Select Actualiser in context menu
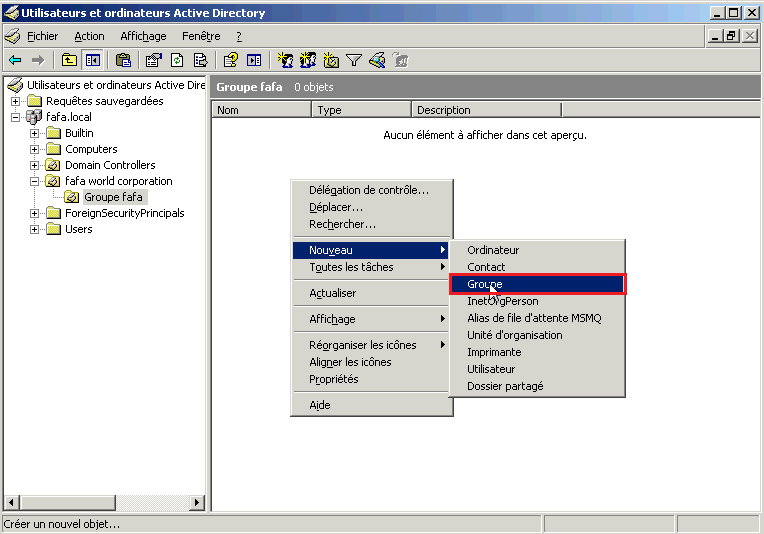Image resolution: width=764 pixels, height=534 pixels. pyautogui.click(x=371, y=293)
